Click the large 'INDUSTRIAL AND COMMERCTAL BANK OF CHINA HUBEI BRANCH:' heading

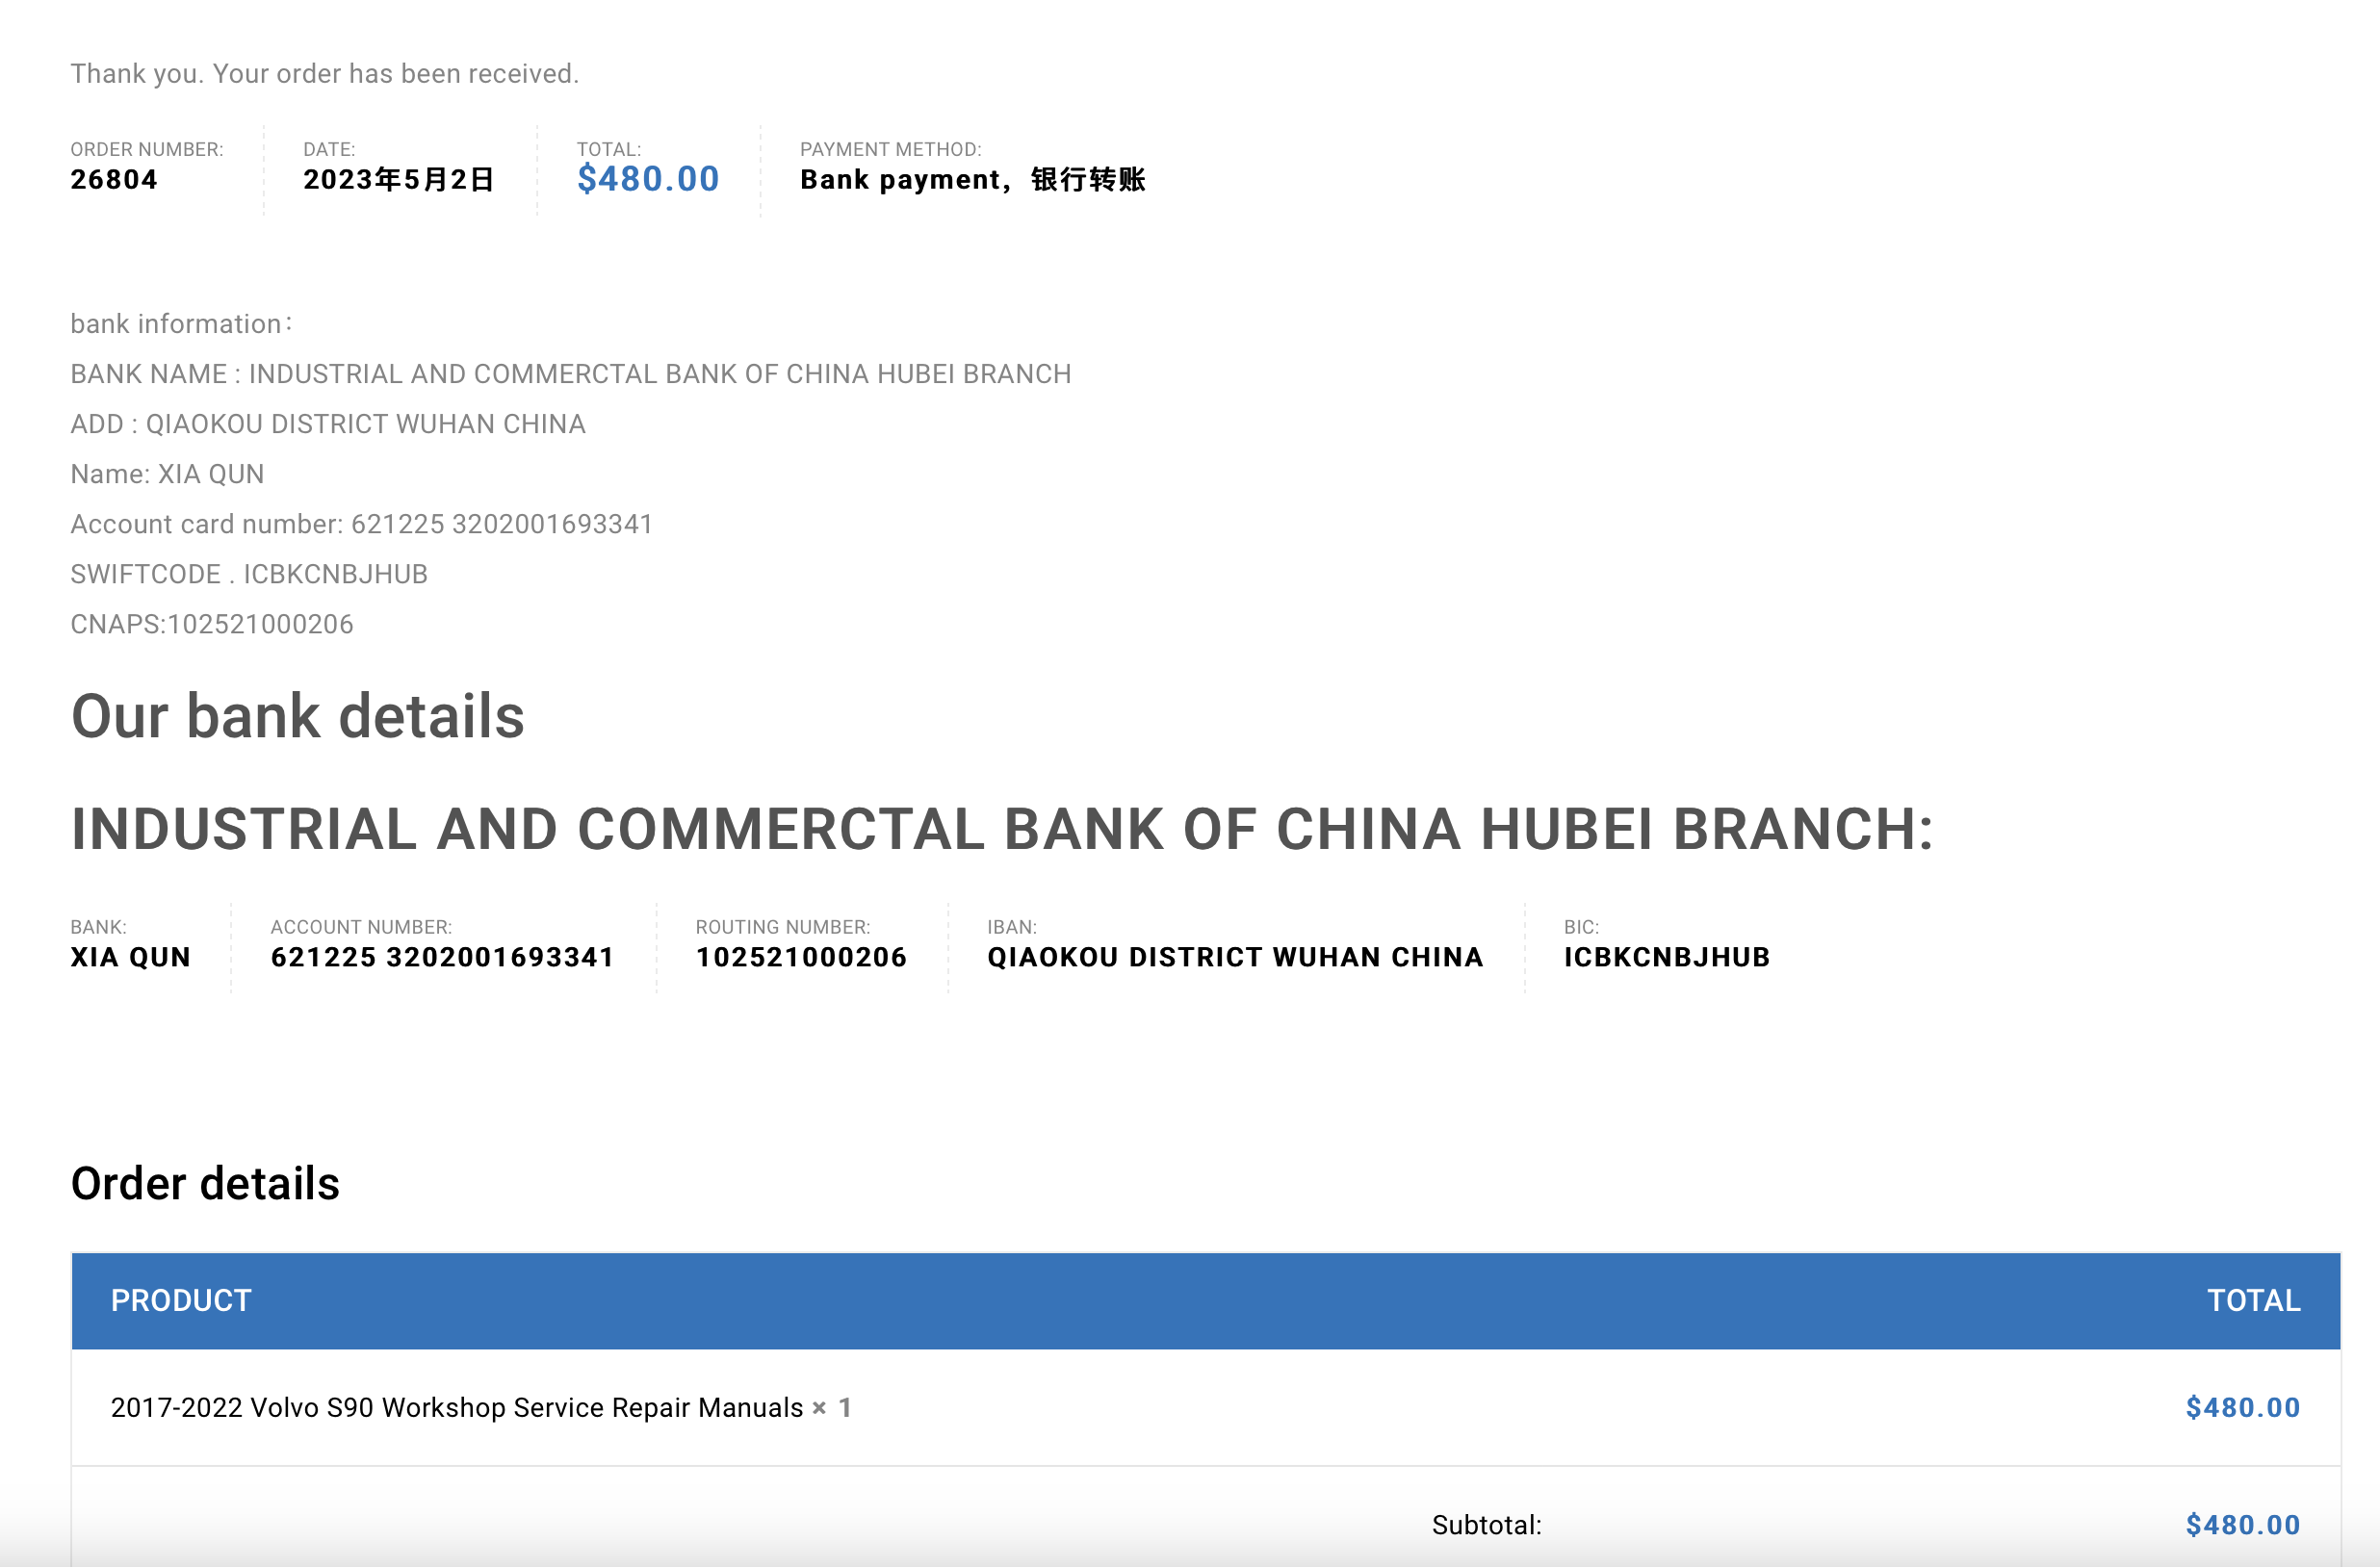pos(1003,829)
